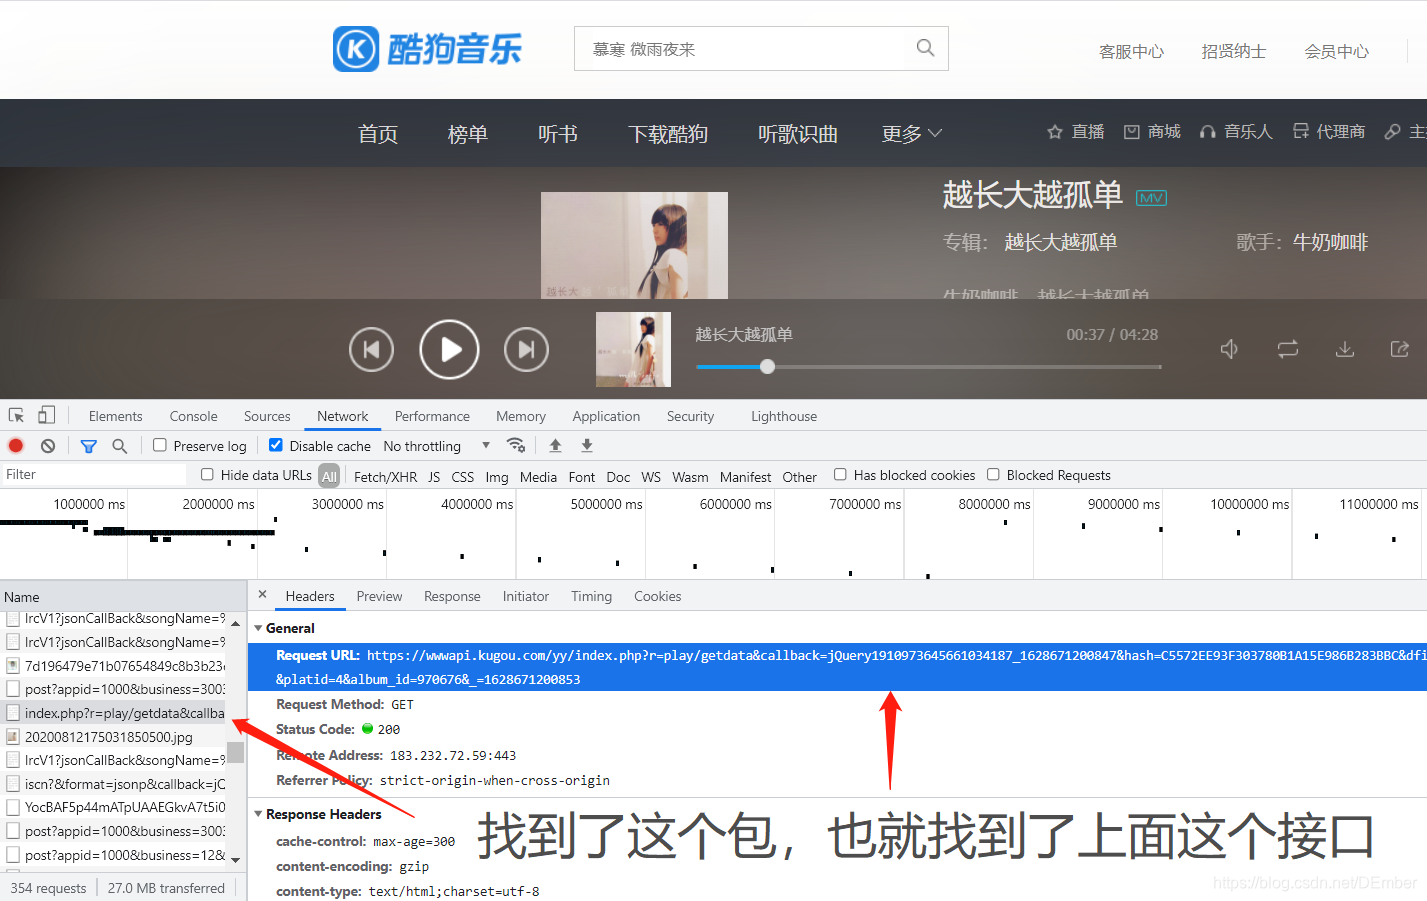Click the MV badge next to song title

(x=1151, y=198)
